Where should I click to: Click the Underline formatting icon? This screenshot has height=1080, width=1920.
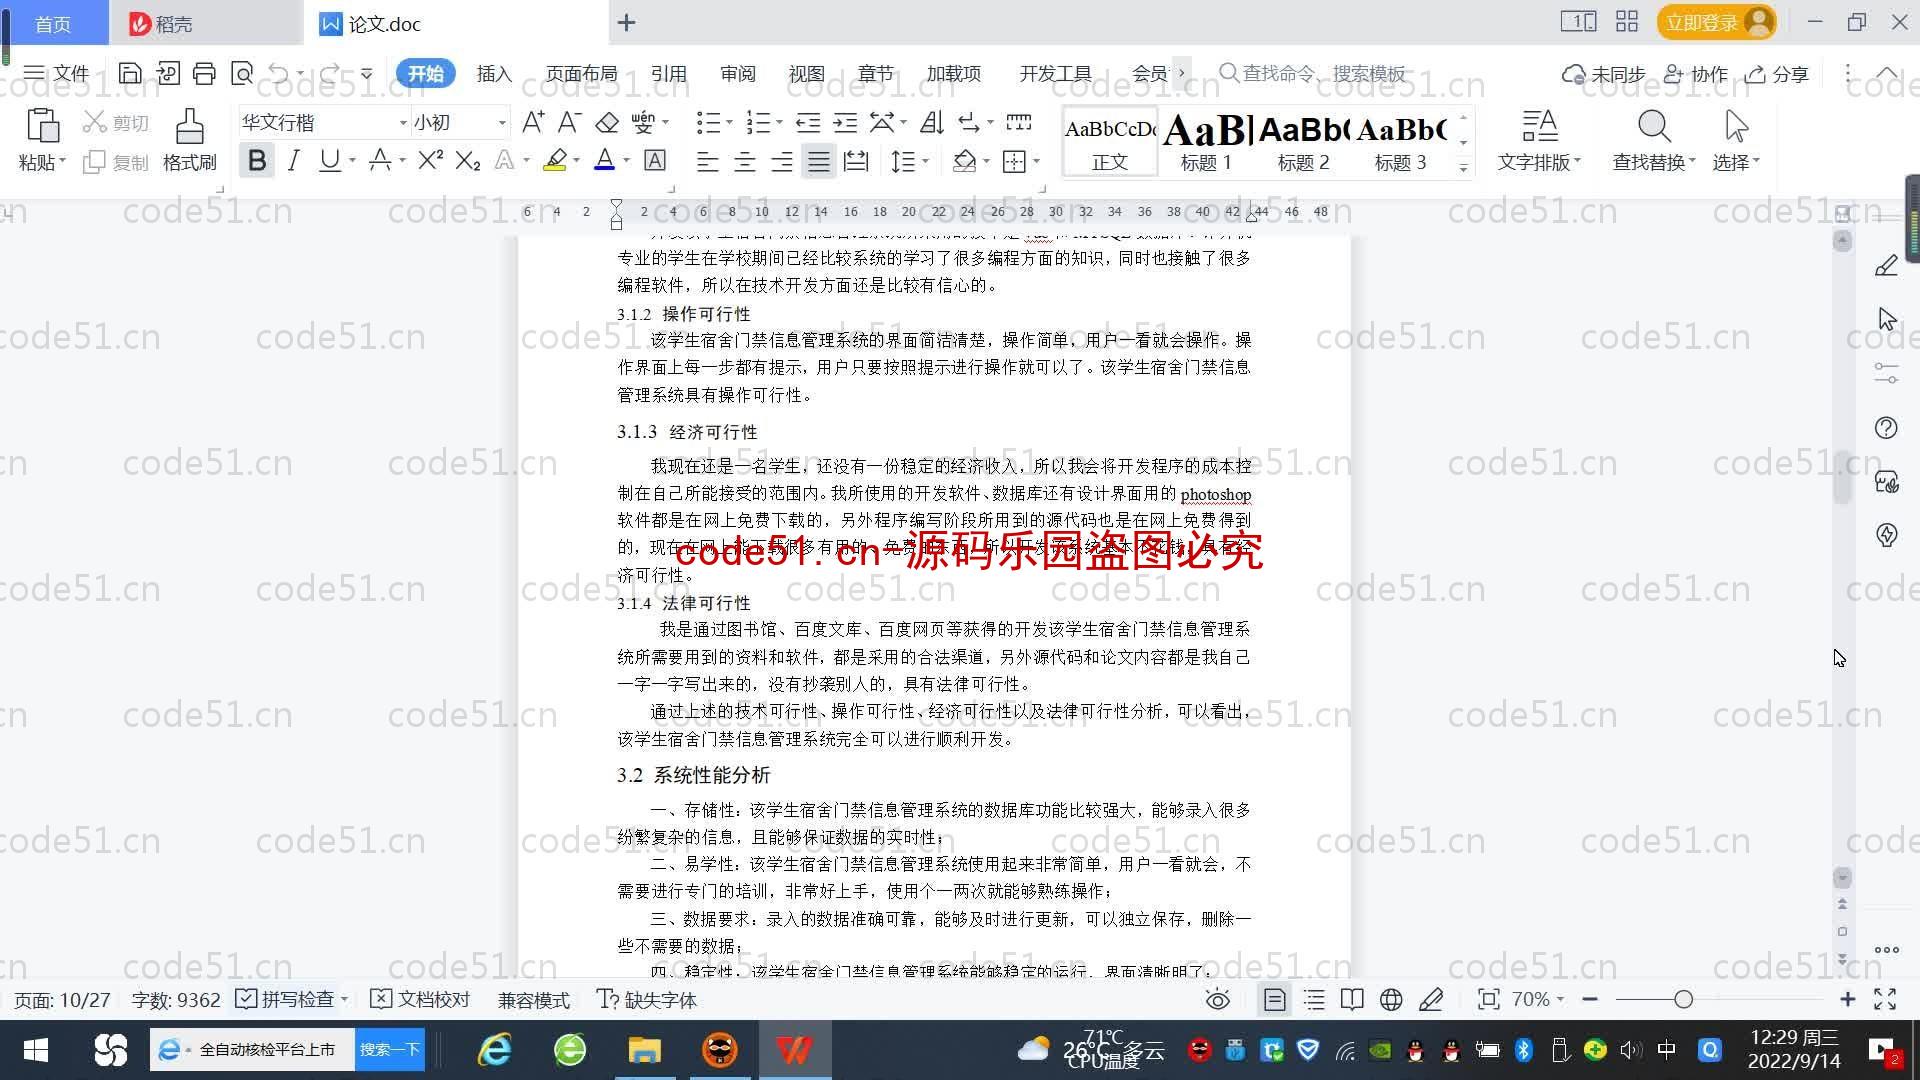[331, 161]
